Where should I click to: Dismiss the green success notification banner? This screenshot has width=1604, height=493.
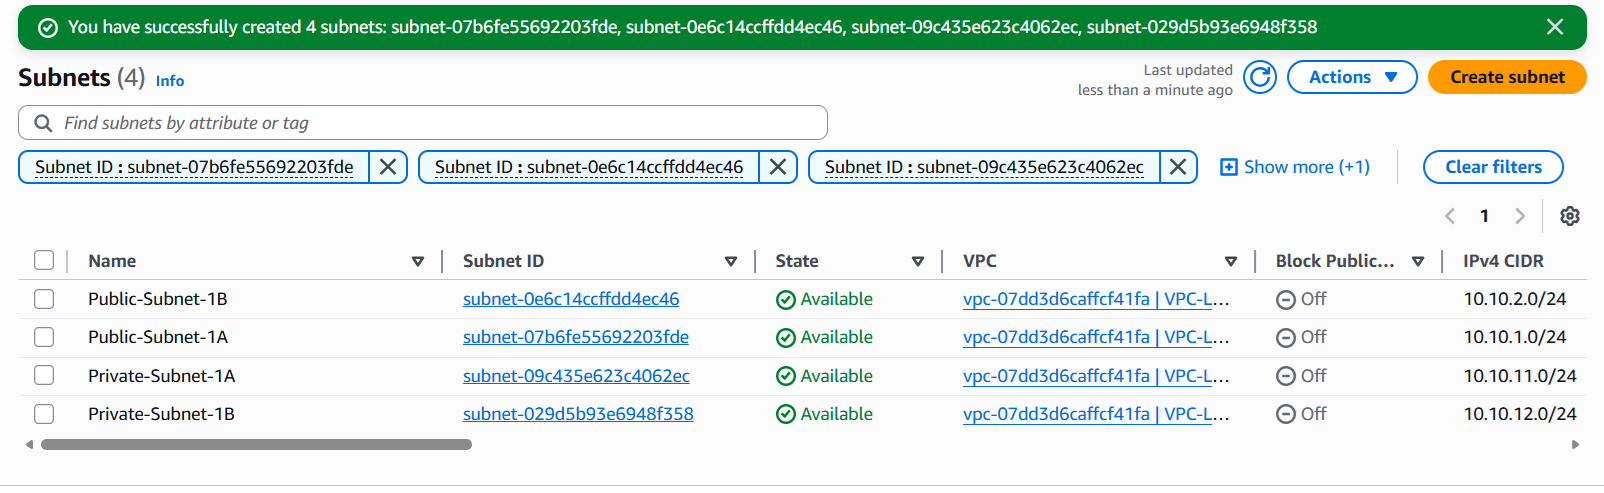coord(1554,27)
